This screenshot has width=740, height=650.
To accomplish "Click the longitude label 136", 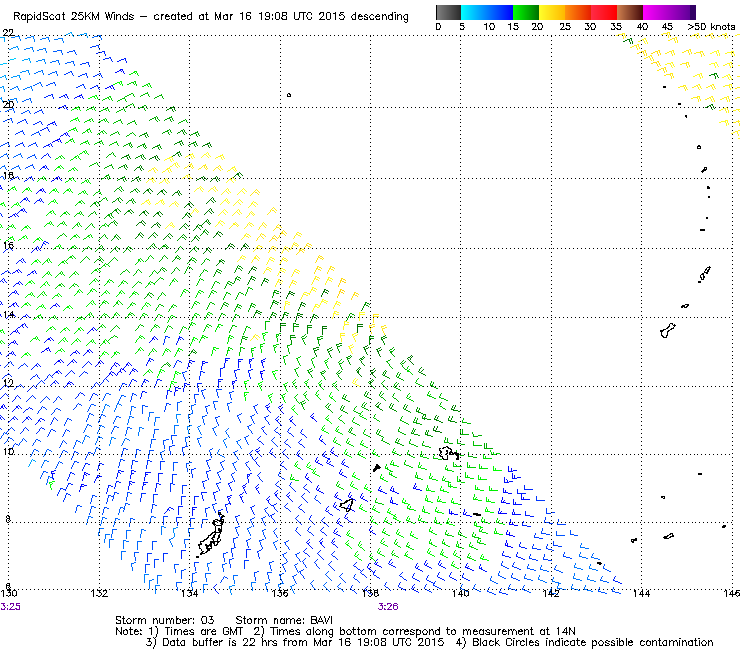I will pyautogui.click(x=280, y=594).
